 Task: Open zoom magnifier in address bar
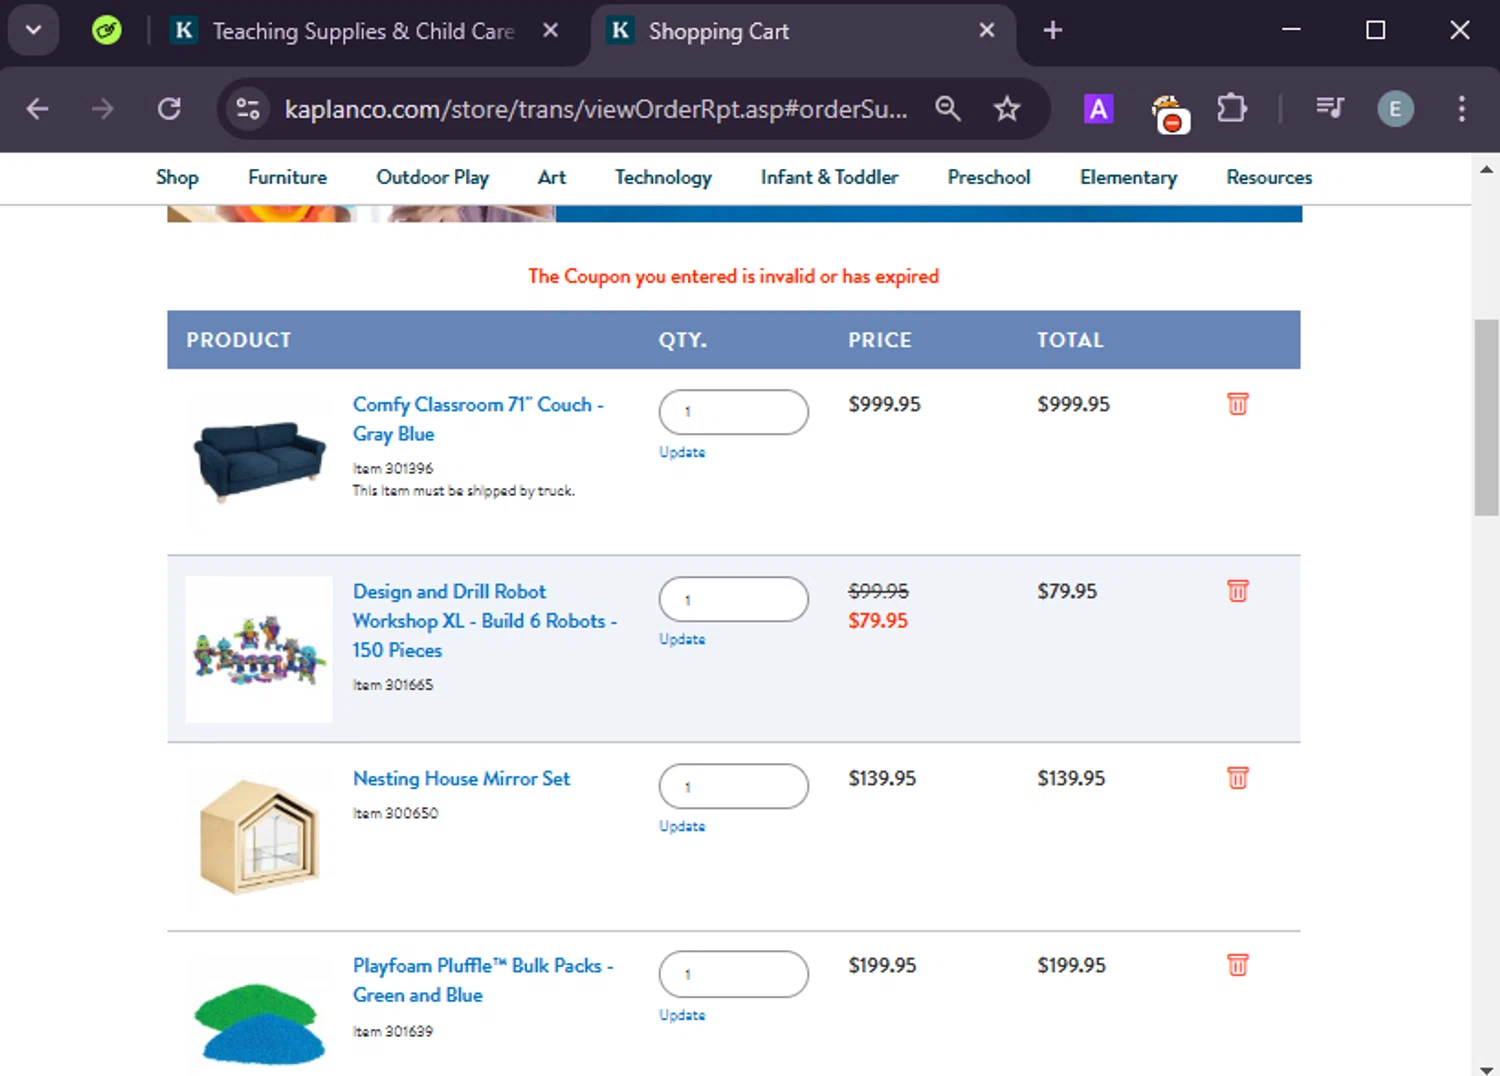(x=948, y=108)
